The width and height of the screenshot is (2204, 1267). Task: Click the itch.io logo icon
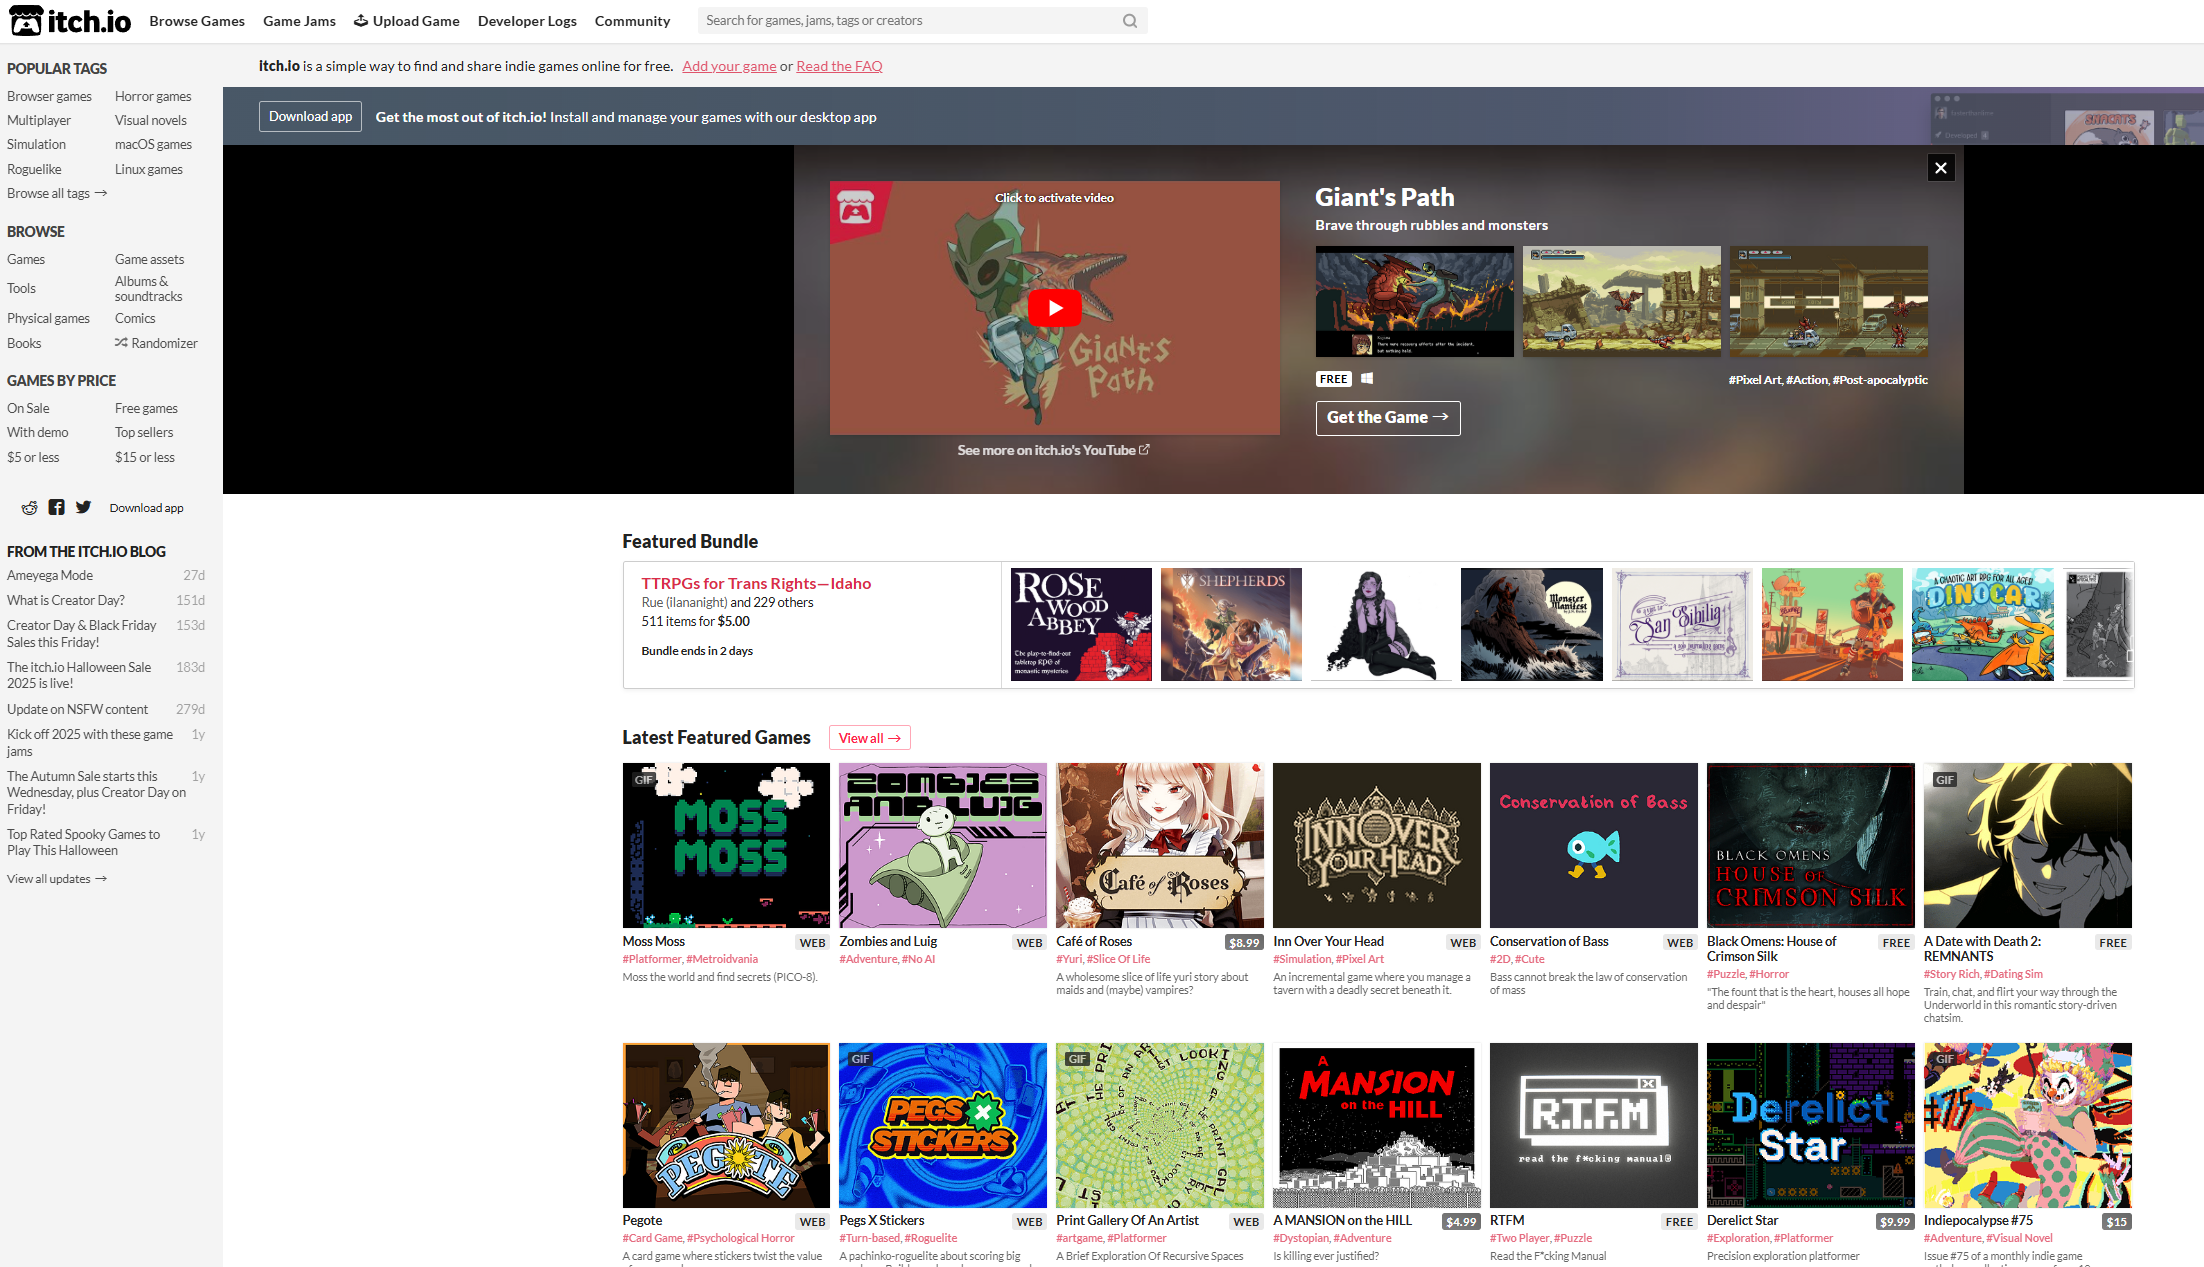coord(26,20)
